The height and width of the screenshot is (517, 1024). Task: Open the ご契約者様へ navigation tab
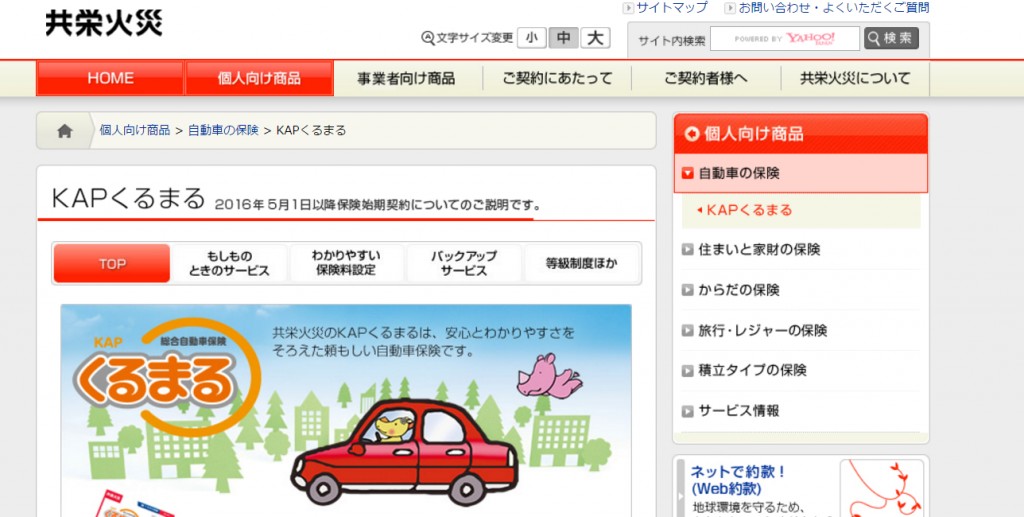tap(706, 78)
